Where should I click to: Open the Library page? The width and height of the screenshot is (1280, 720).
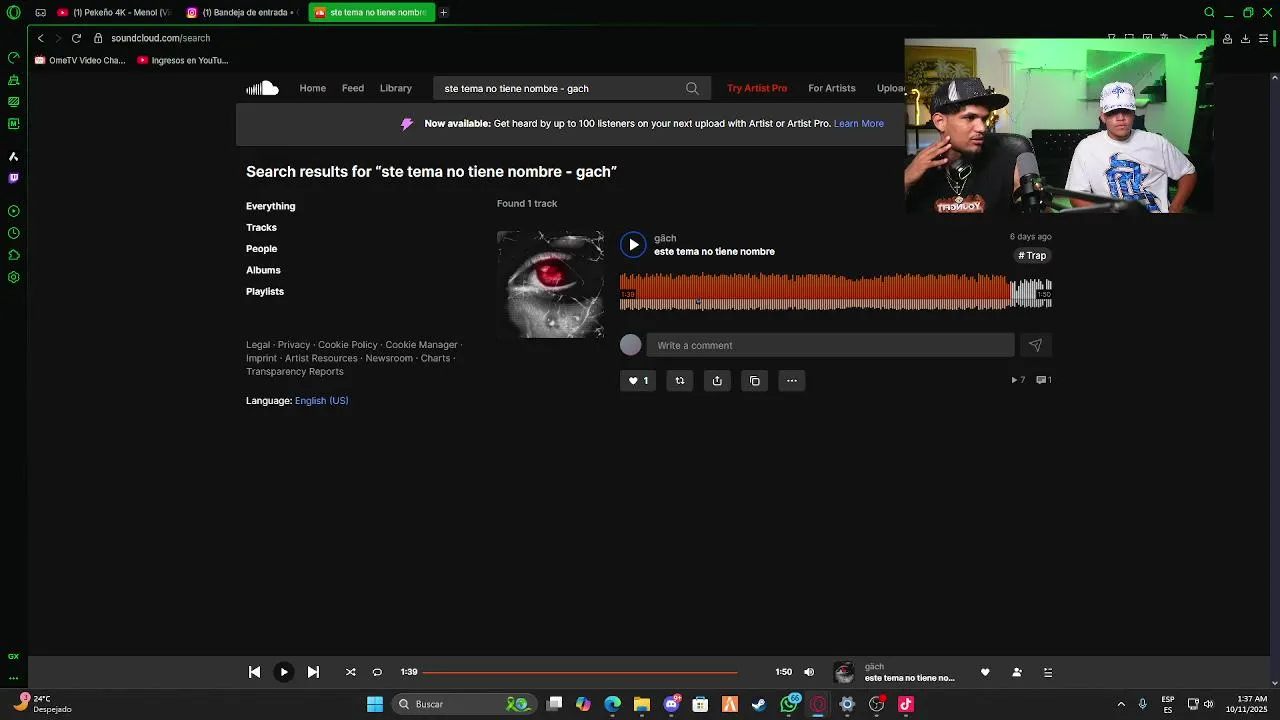396,88
